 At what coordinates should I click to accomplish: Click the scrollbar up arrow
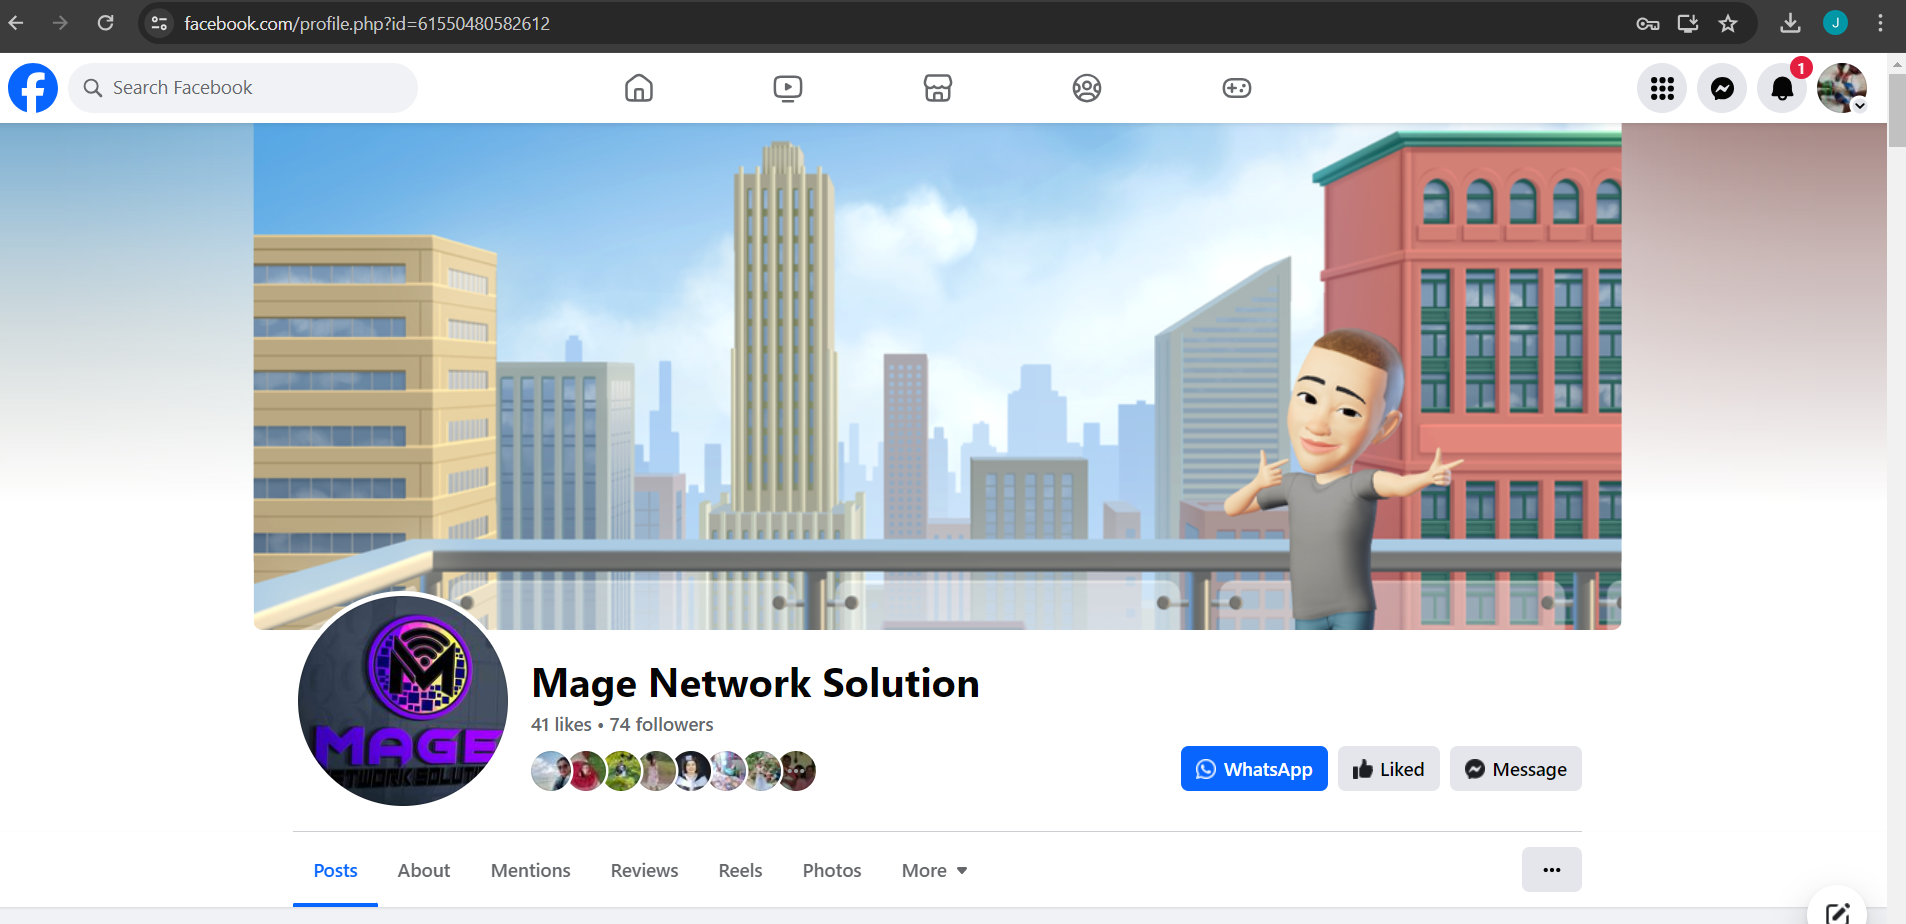[x=1897, y=64]
